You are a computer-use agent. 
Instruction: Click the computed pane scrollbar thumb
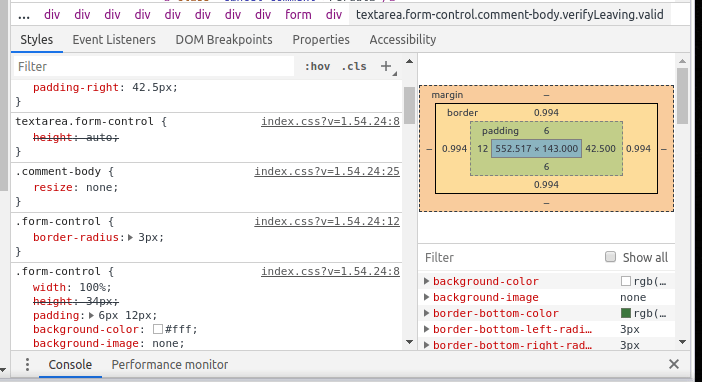(682, 96)
